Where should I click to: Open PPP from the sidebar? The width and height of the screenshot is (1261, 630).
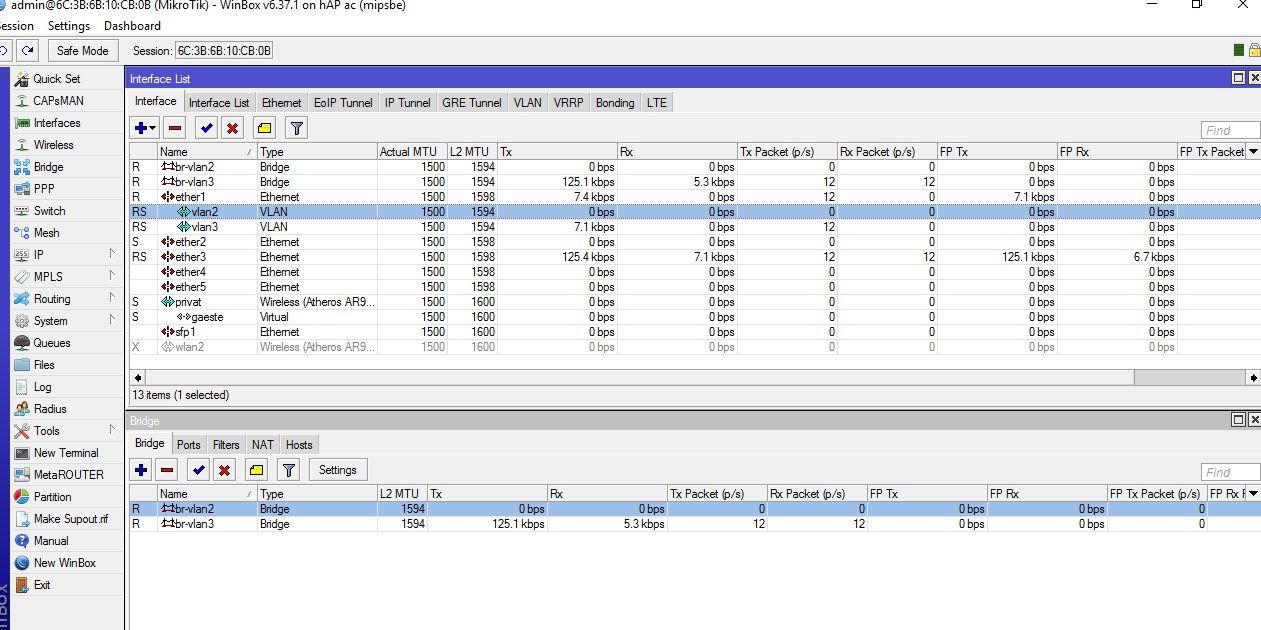44,189
